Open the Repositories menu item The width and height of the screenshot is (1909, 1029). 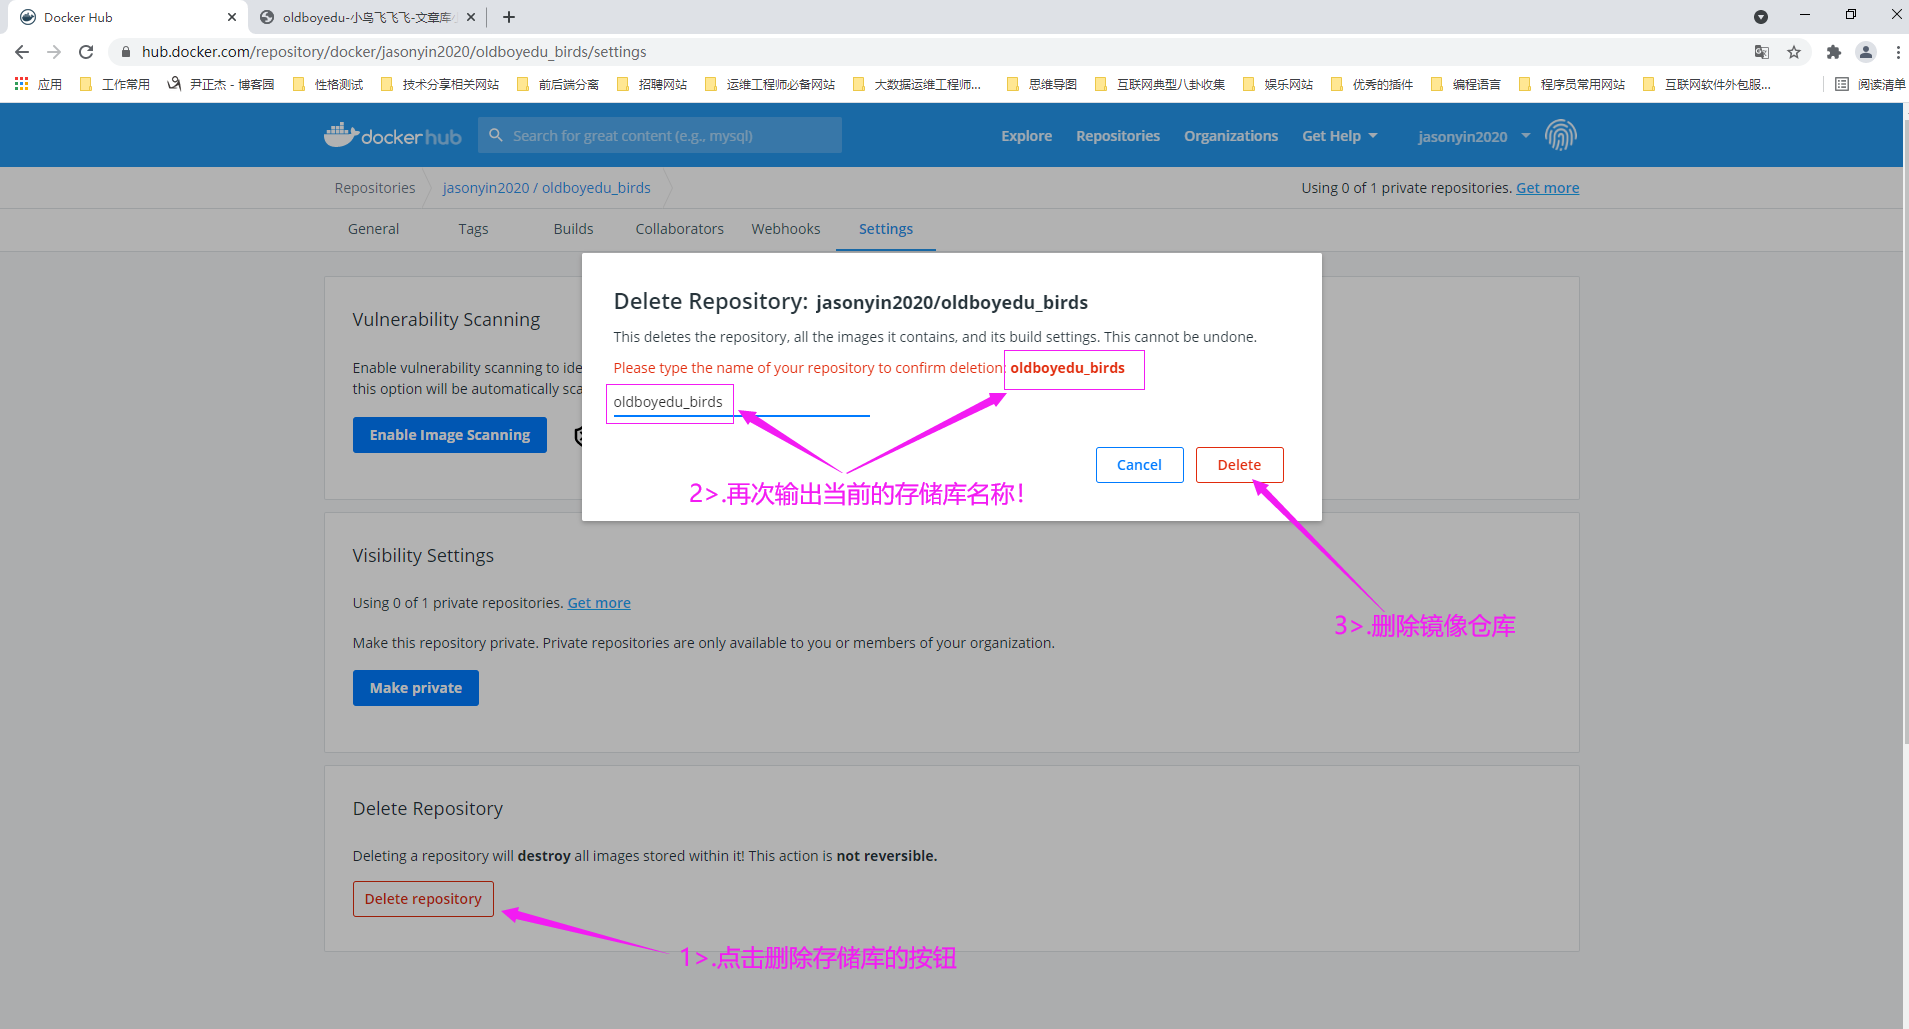click(1117, 136)
